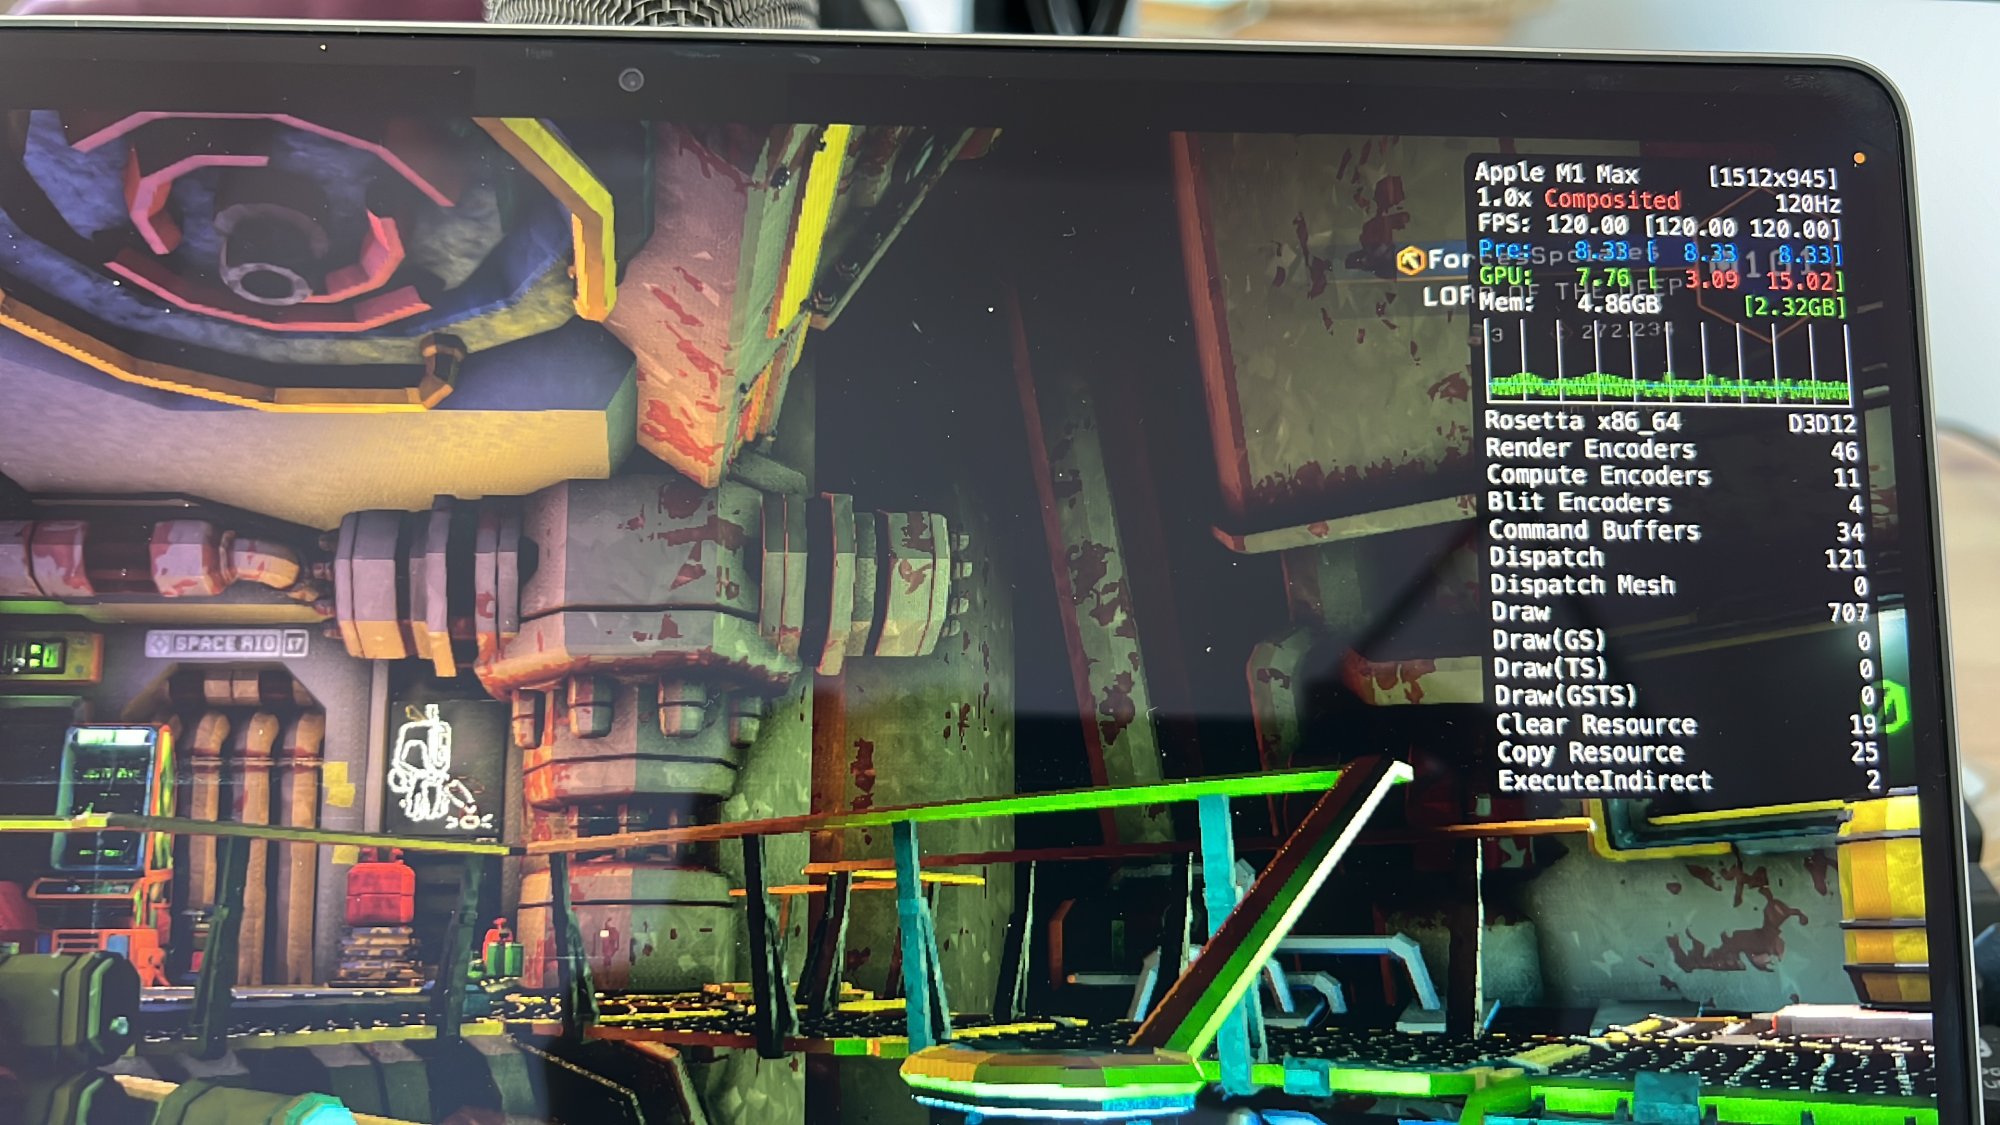Click the 'Blit Encoders' row label
Screen dimensions: 2000x1125
click(x=1579, y=502)
